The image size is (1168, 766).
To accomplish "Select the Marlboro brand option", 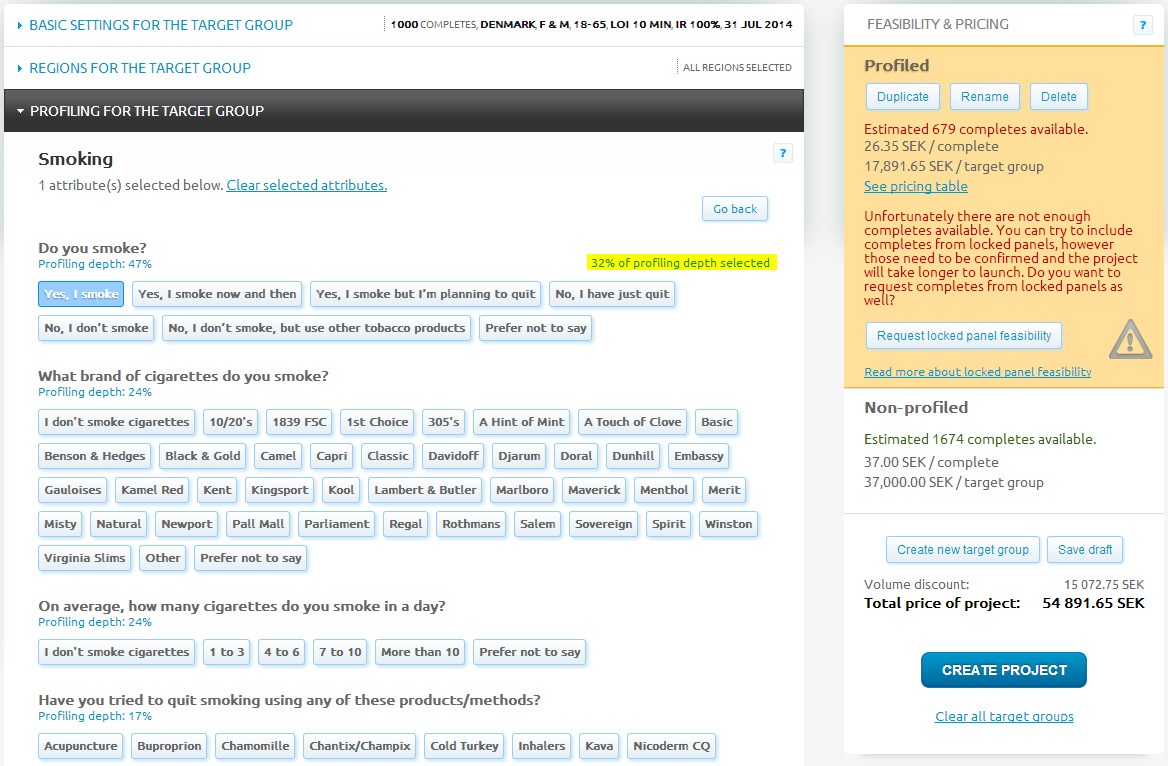I will pos(522,490).
